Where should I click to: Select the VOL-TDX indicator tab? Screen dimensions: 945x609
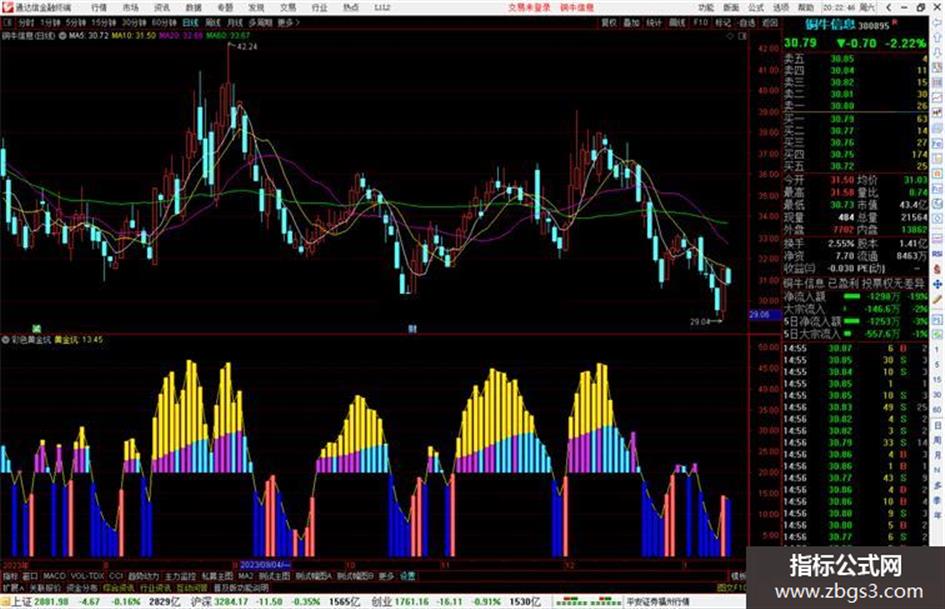(x=87, y=576)
